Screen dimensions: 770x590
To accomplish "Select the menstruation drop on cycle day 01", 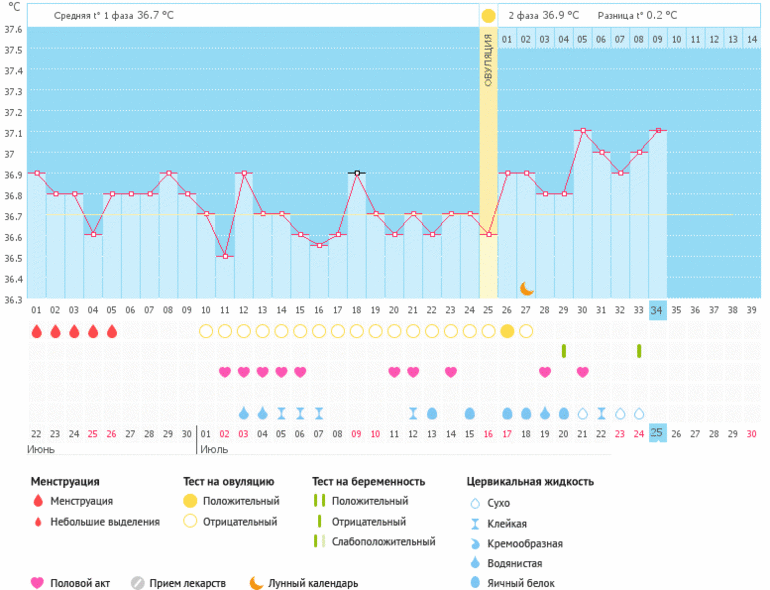I will pos(36,331).
